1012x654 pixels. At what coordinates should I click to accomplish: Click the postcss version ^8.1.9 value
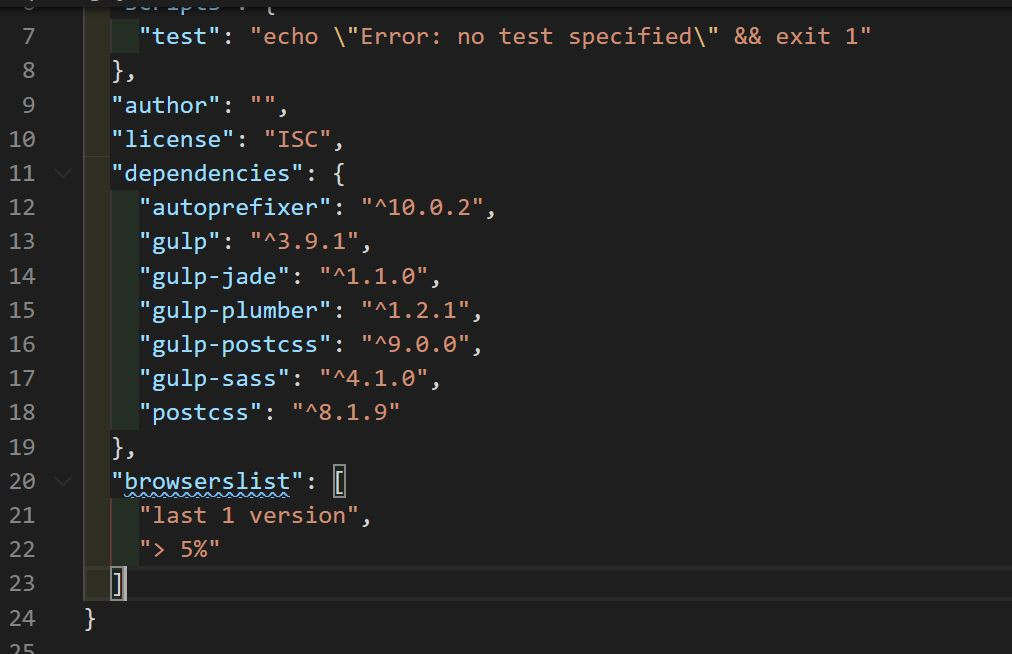tap(345, 412)
